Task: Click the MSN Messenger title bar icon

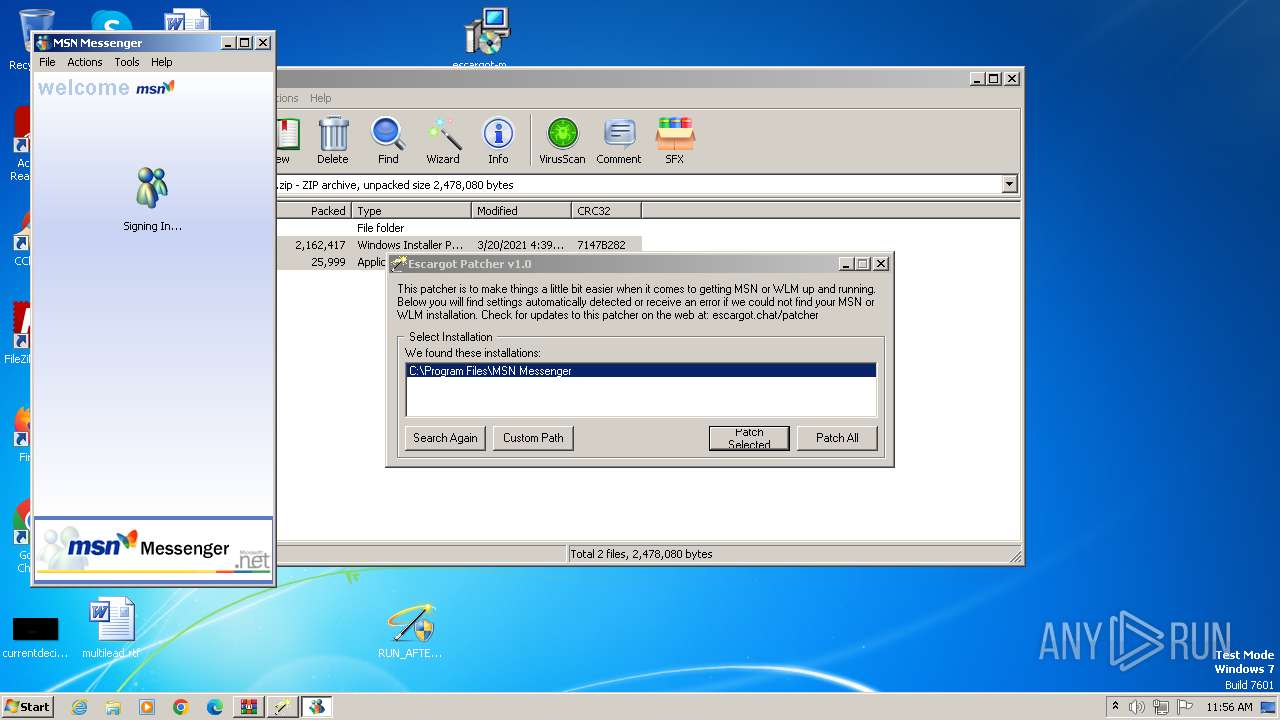Action: tap(43, 43)
